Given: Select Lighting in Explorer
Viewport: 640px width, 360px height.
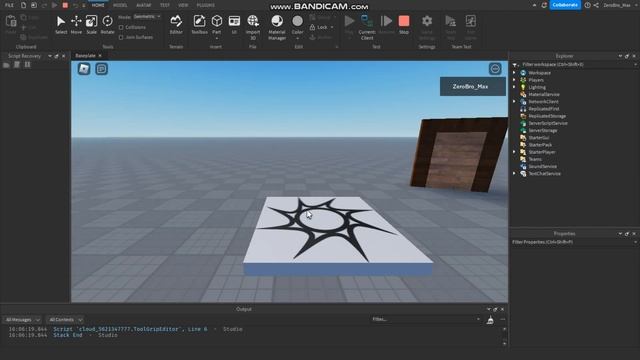Looking at the screenshot, I should point(537,87).
